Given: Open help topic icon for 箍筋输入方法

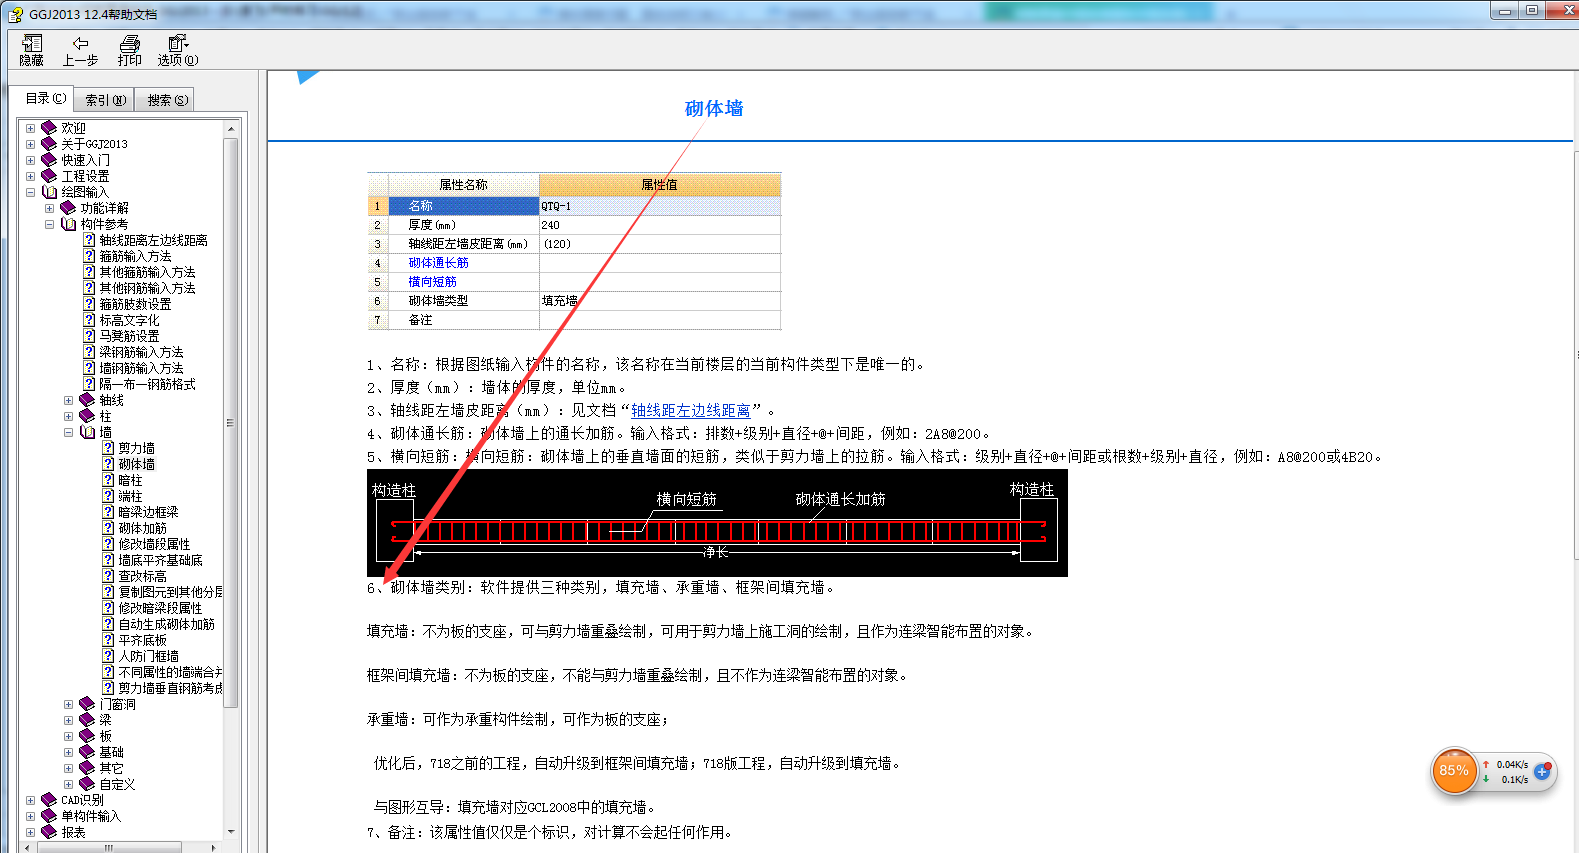Looking at the screenshot, I should 89,256.
